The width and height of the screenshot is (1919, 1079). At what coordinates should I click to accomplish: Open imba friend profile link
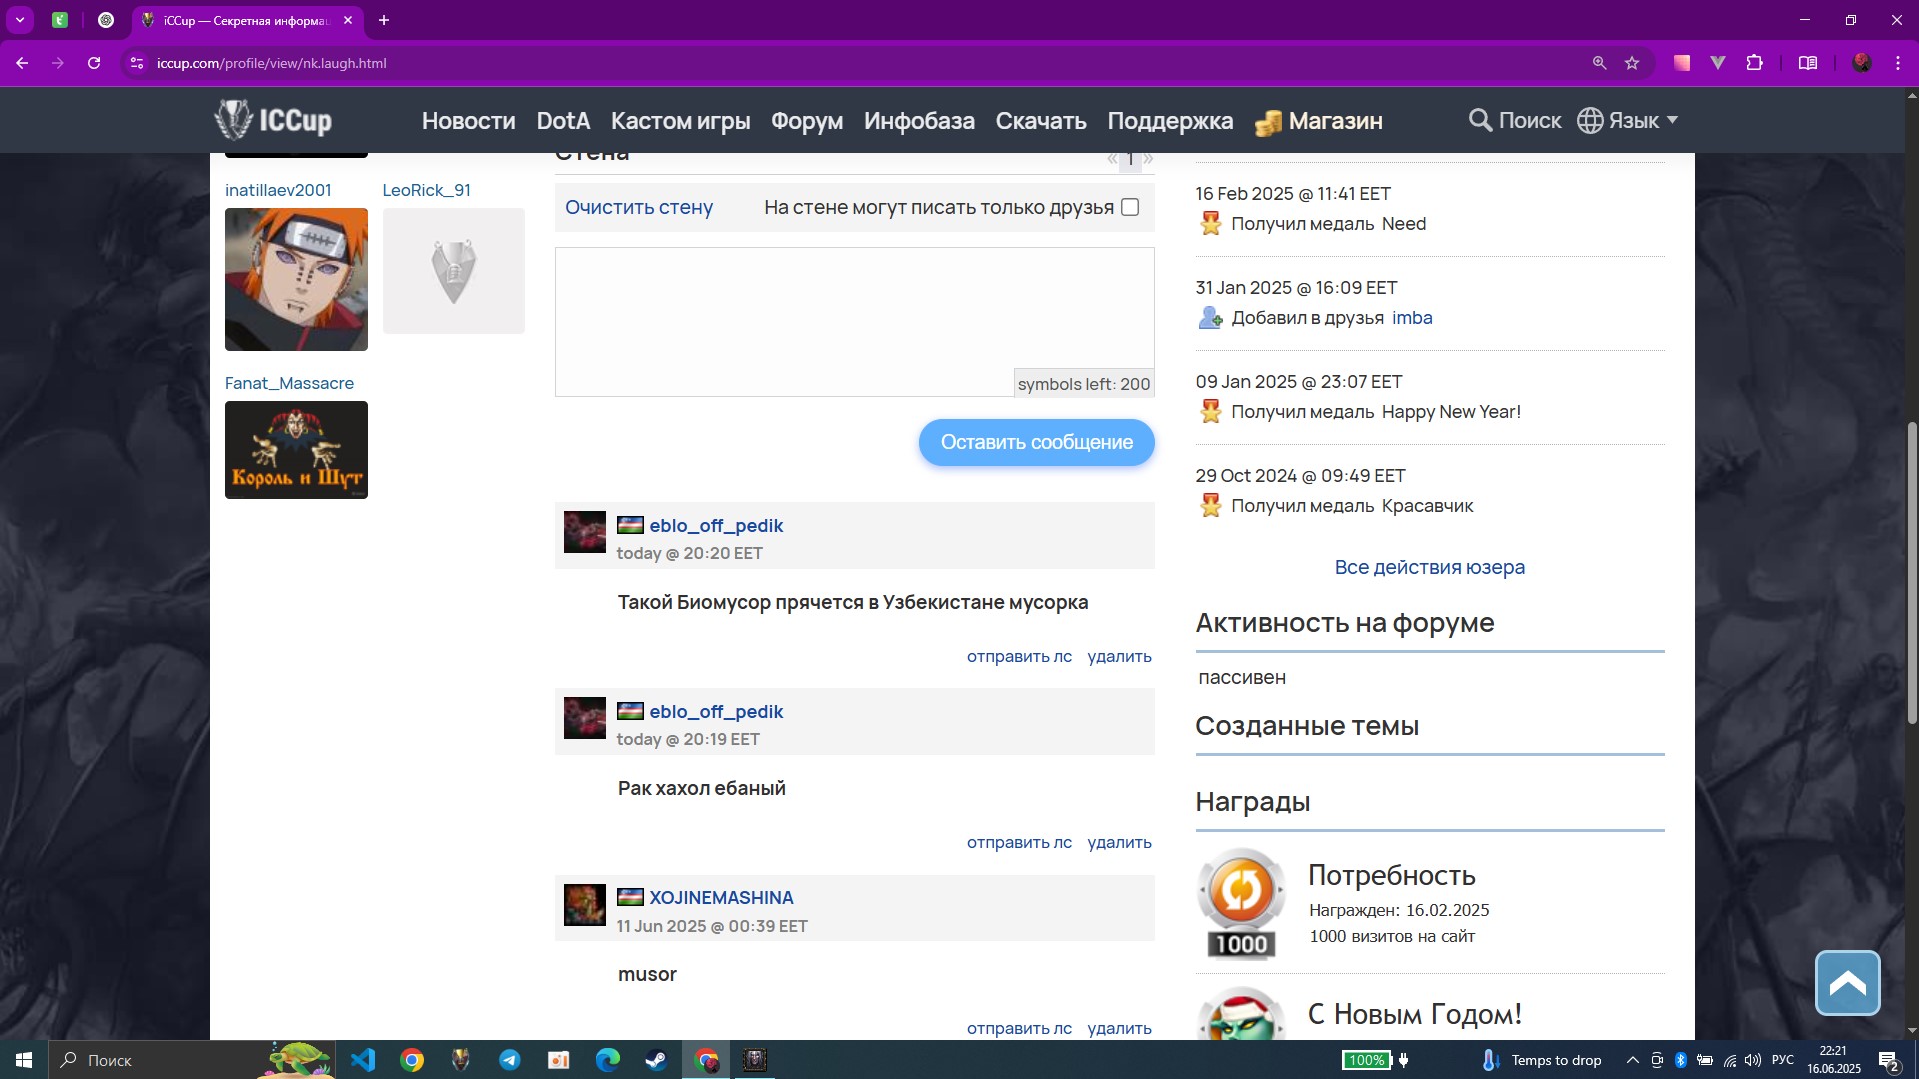[x=1412, y=317]
